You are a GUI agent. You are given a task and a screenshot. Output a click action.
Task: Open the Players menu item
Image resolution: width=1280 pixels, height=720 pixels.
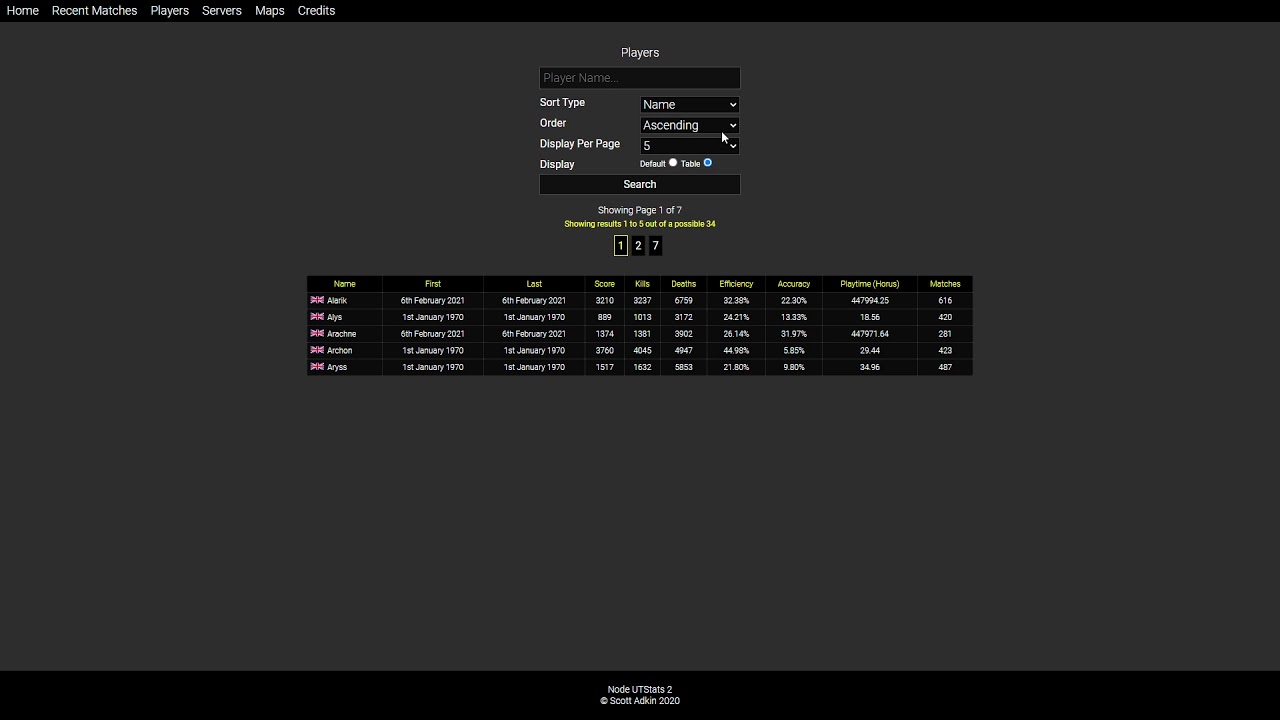(x=170, y=11)
